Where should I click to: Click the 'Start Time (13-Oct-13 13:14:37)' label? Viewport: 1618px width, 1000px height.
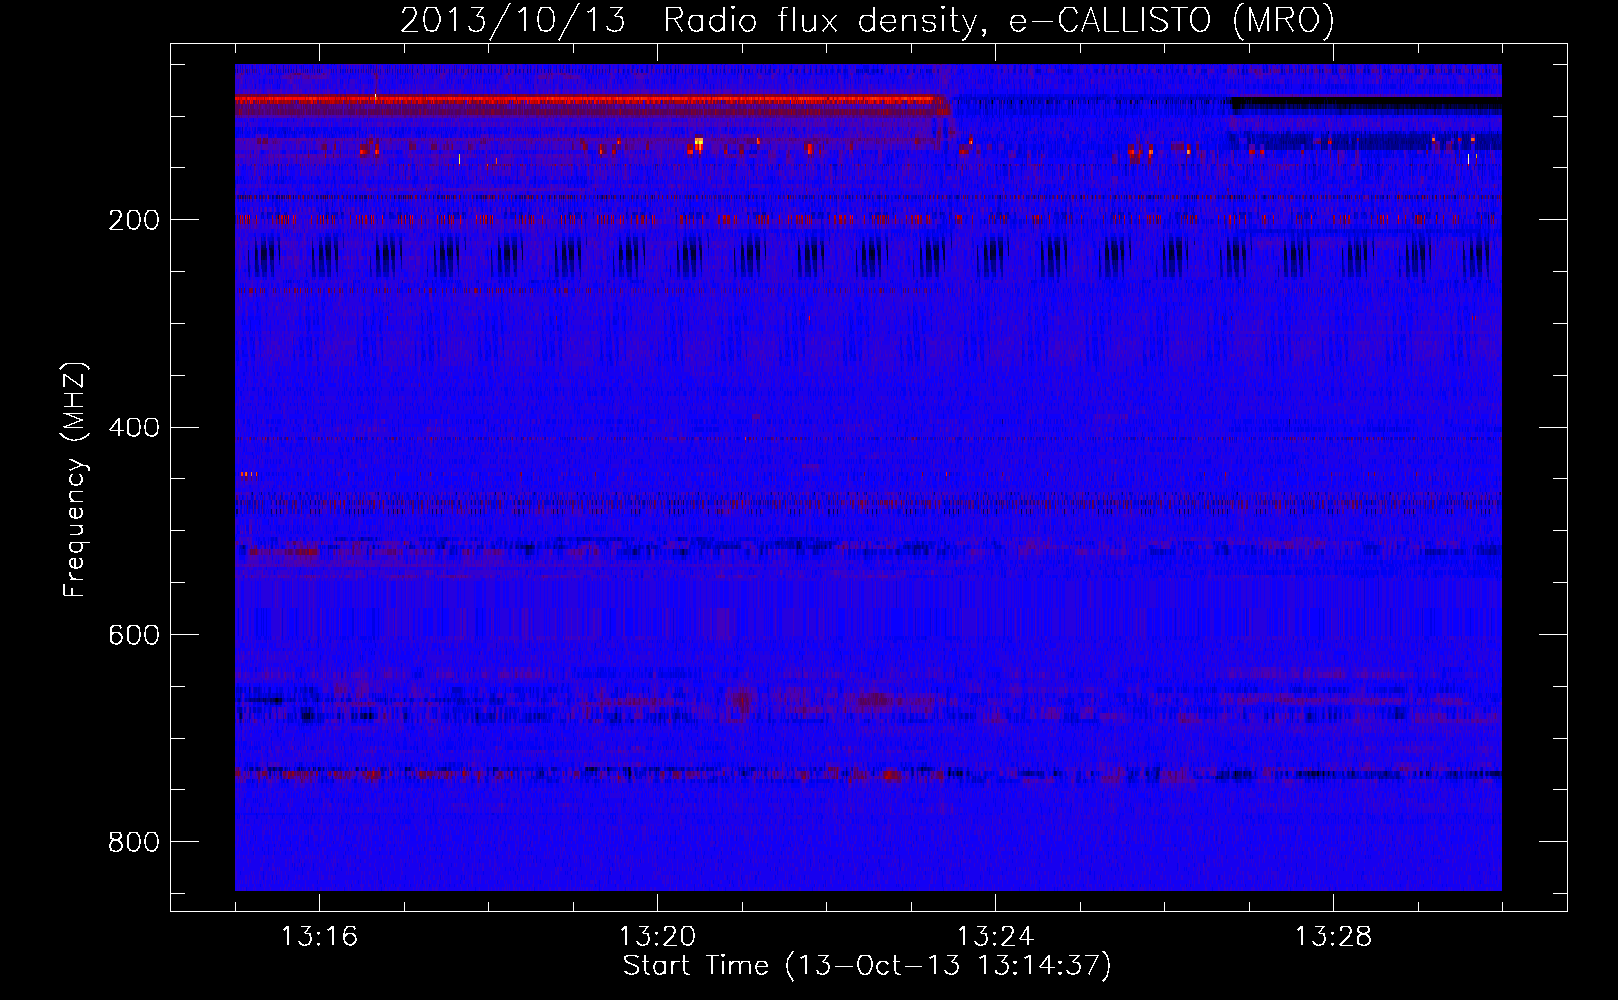pyautogui.click(x=867, y=966)
